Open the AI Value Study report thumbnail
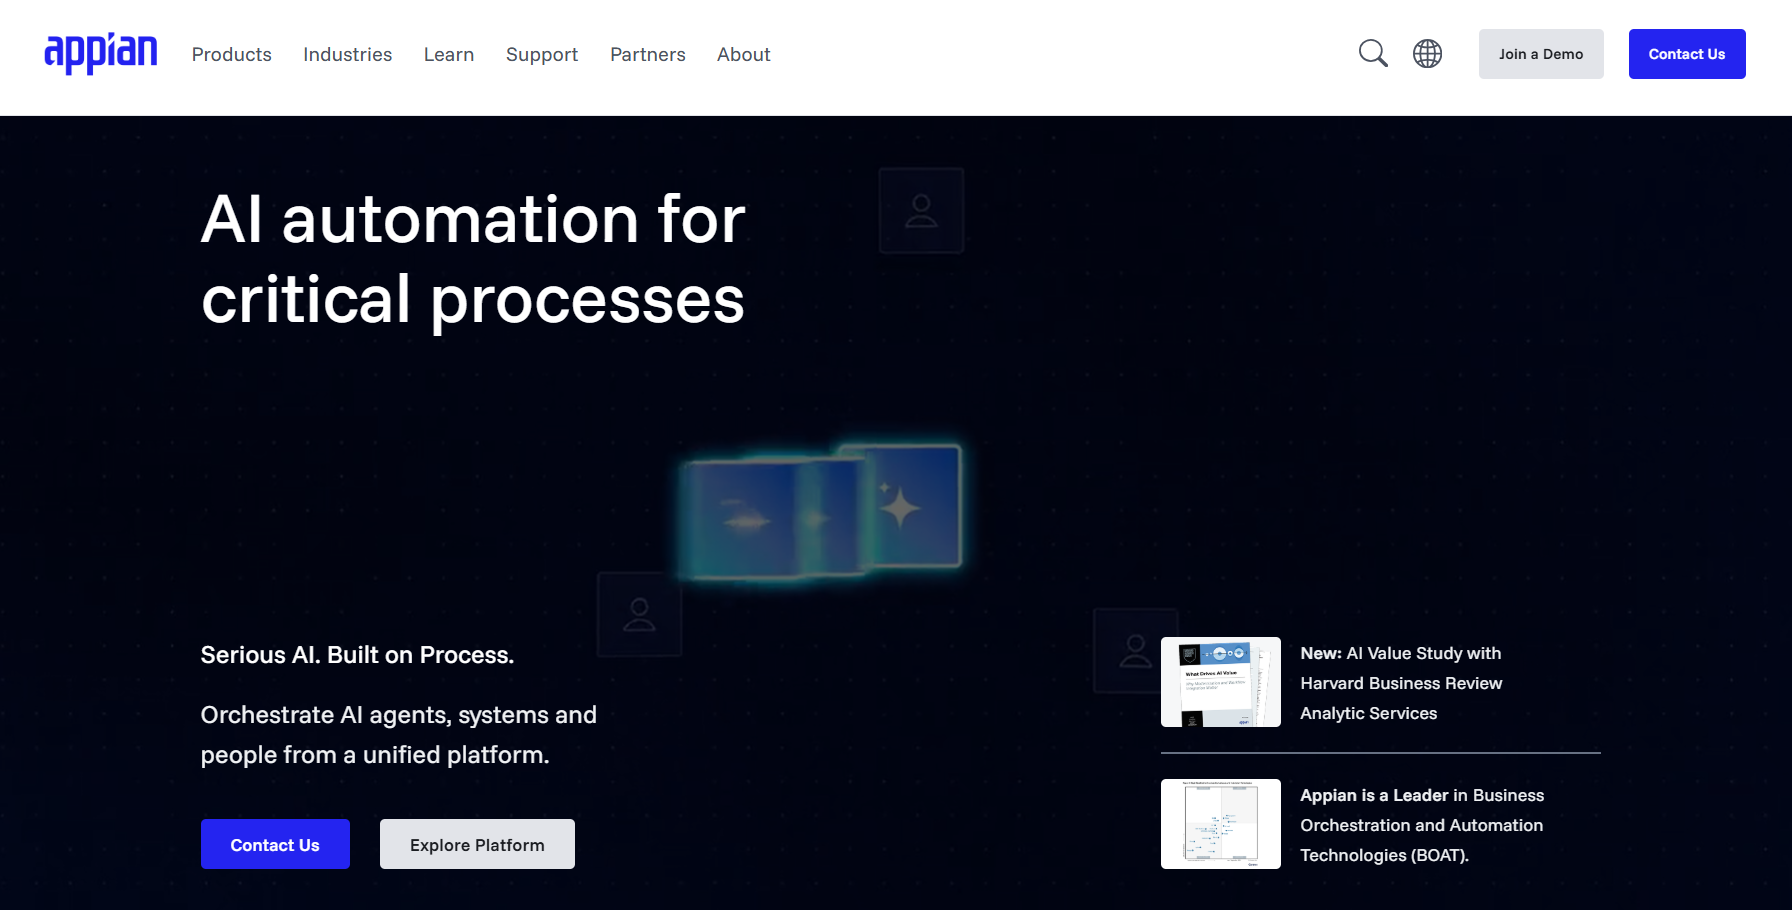The width and height of the screenshot is (1792, 910). pos(1221,682)
